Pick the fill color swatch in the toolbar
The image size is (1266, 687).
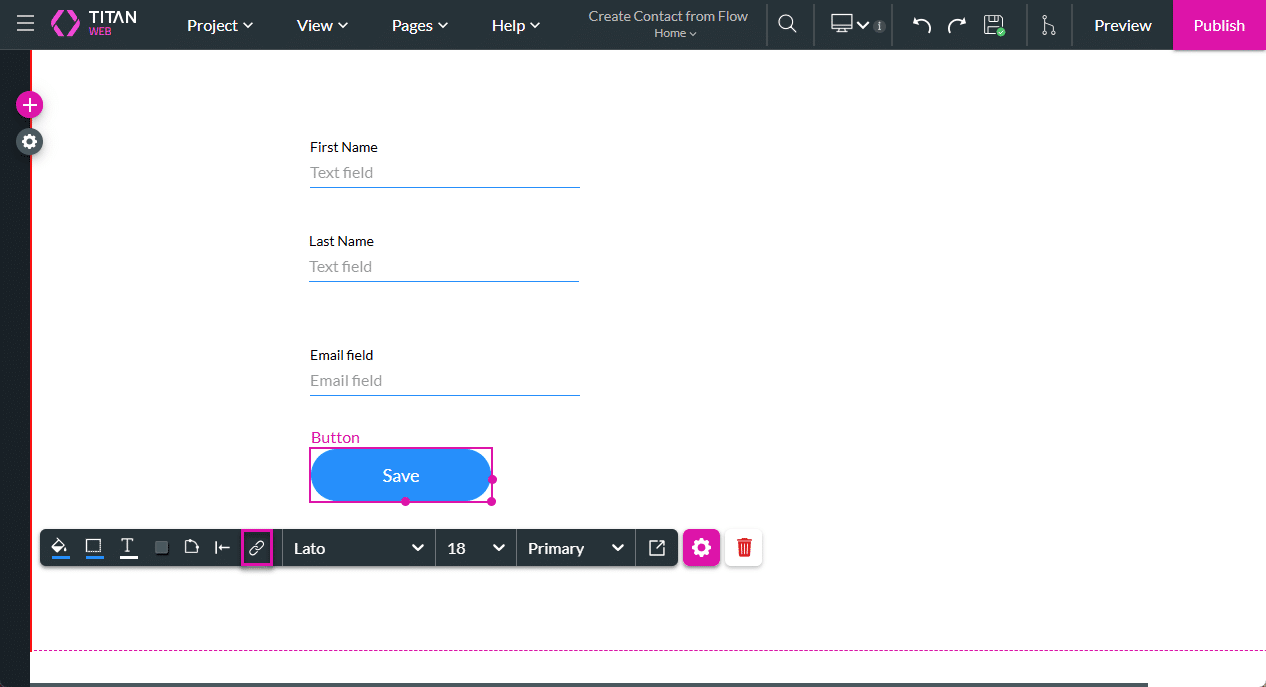[x=59, y=547]
